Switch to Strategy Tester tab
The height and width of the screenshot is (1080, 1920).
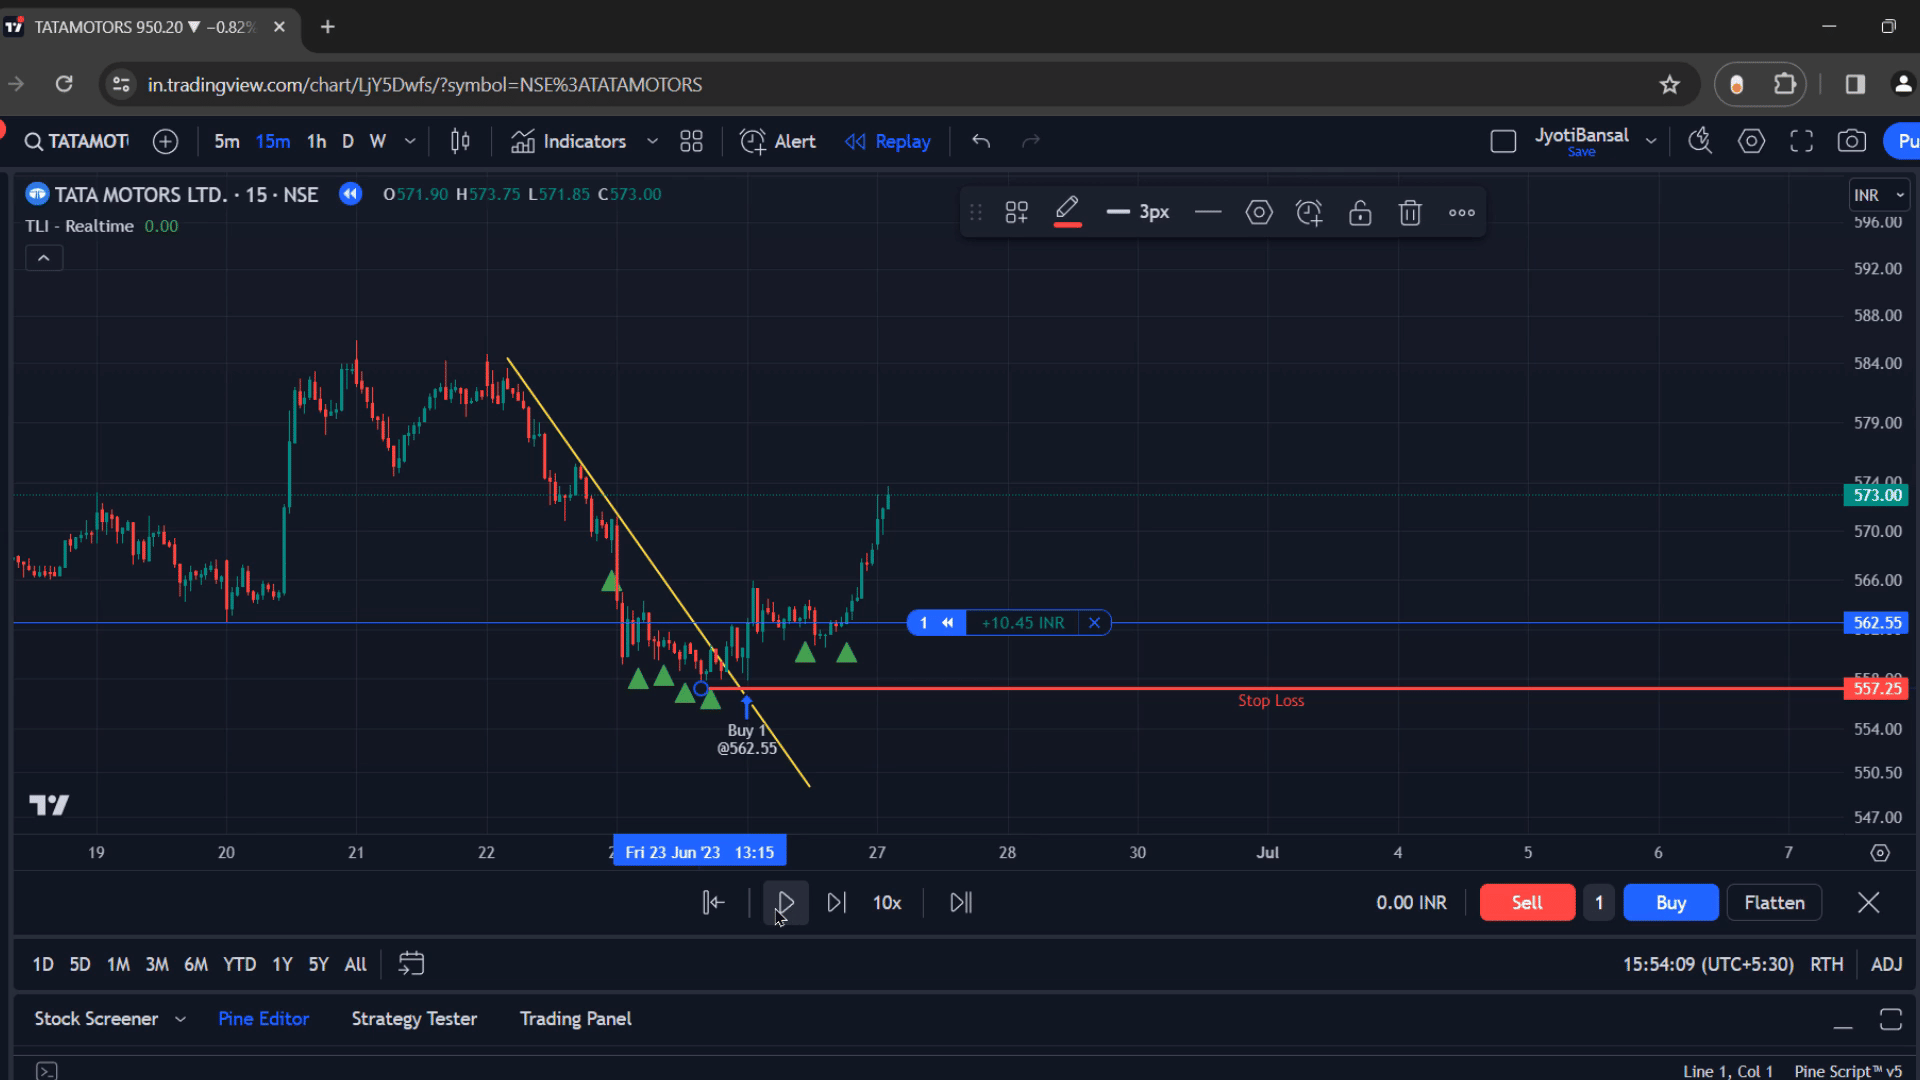[414, 1018]
